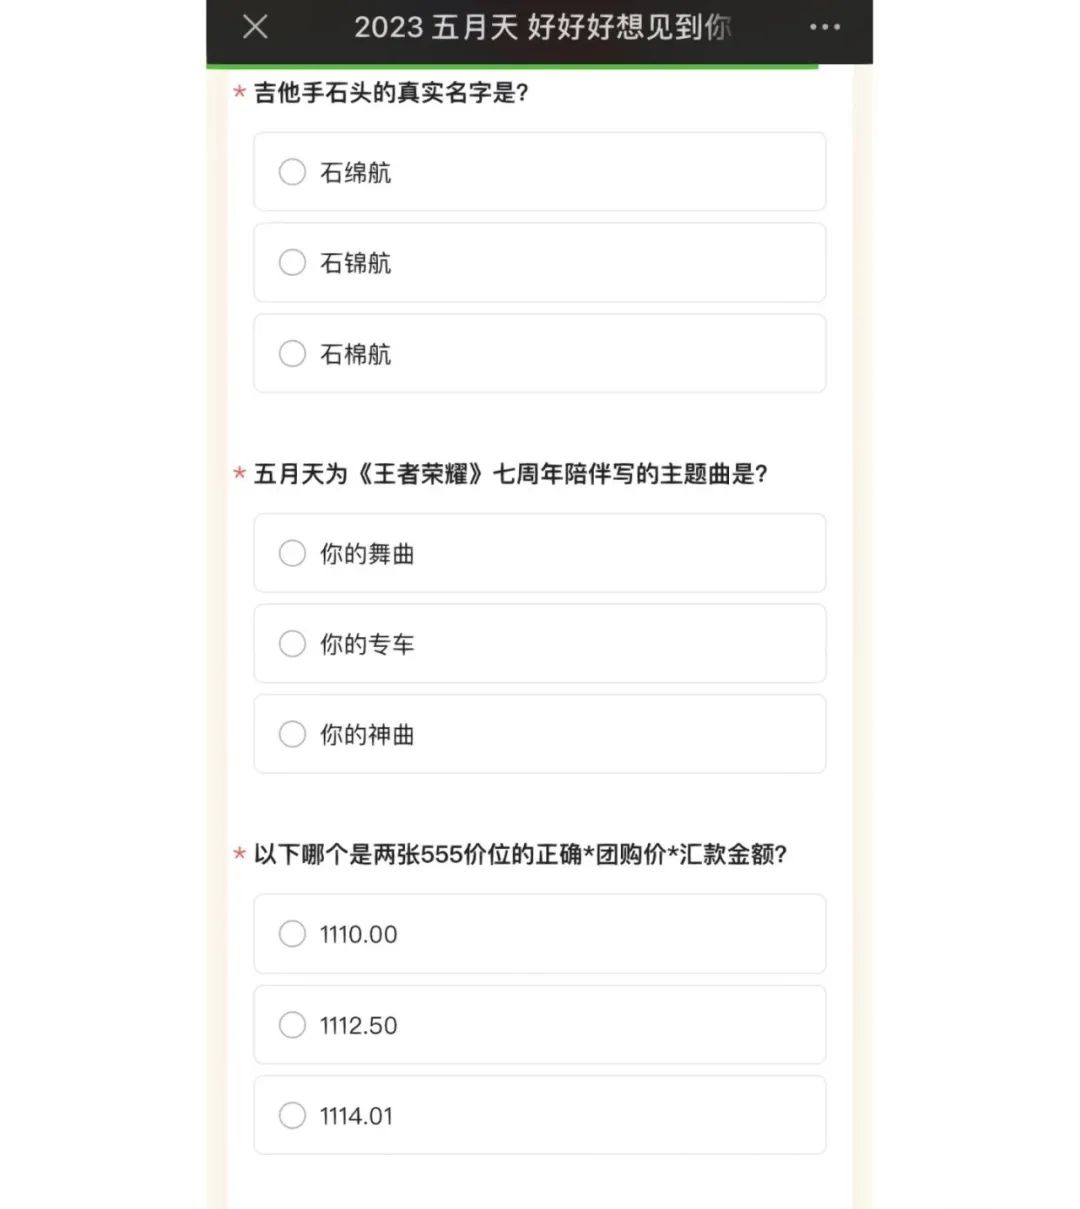This screenshot has width=1080, height=1209.
Task: Select the 石棉航 radio option
Action: [292, 354]
